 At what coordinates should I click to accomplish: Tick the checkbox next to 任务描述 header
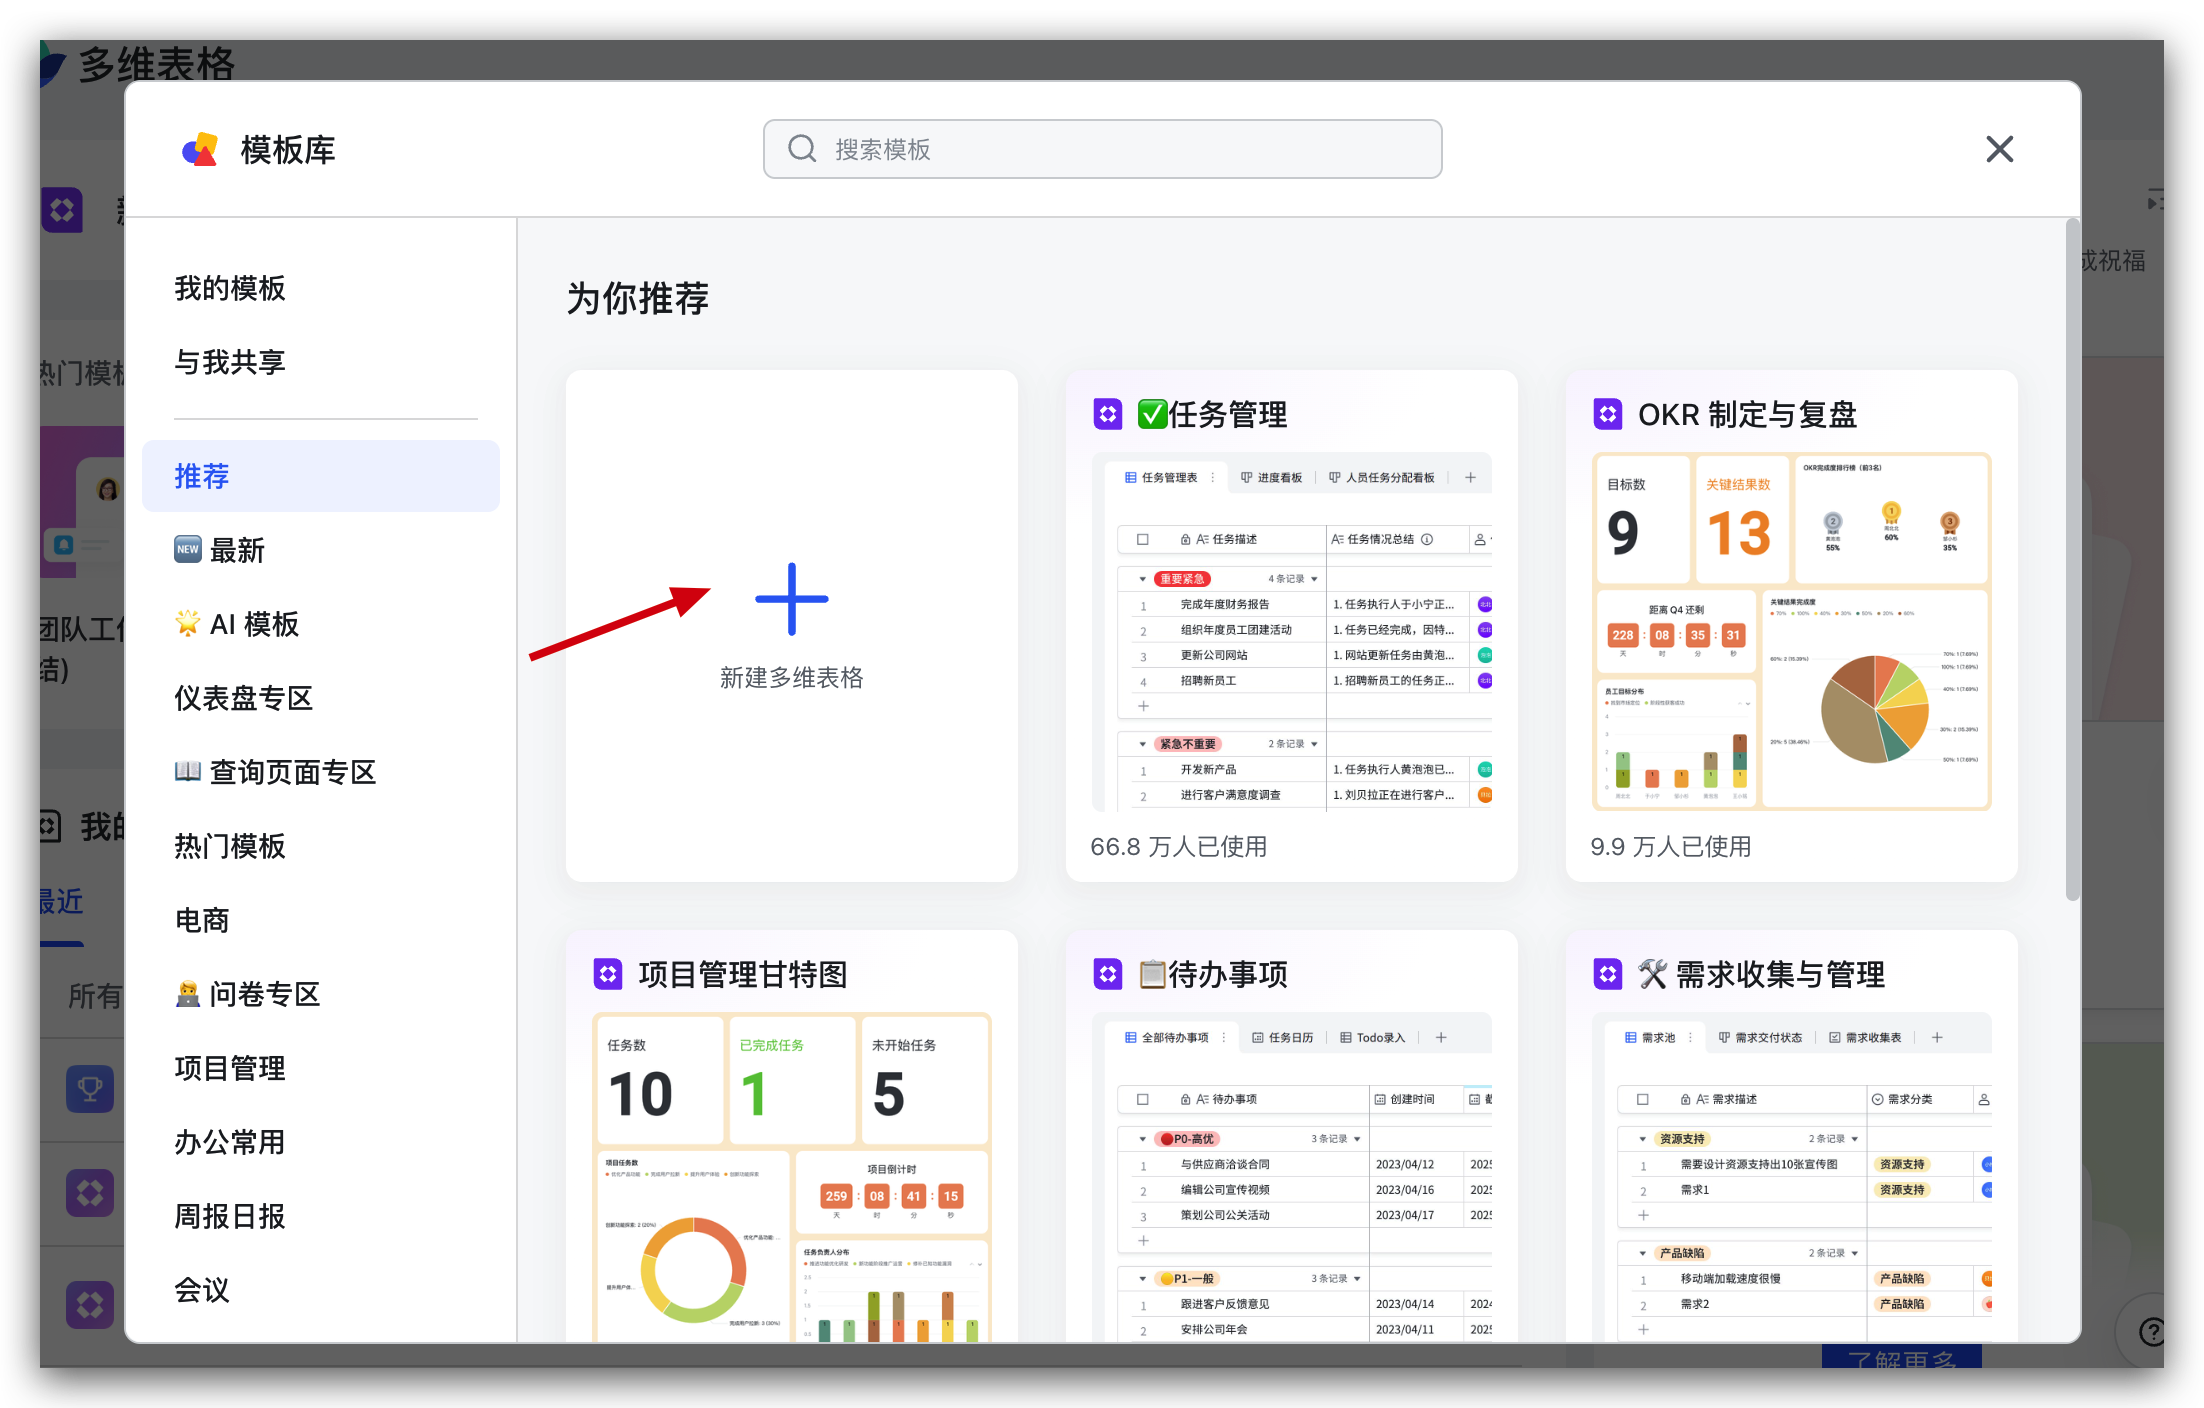point(1143,539)
